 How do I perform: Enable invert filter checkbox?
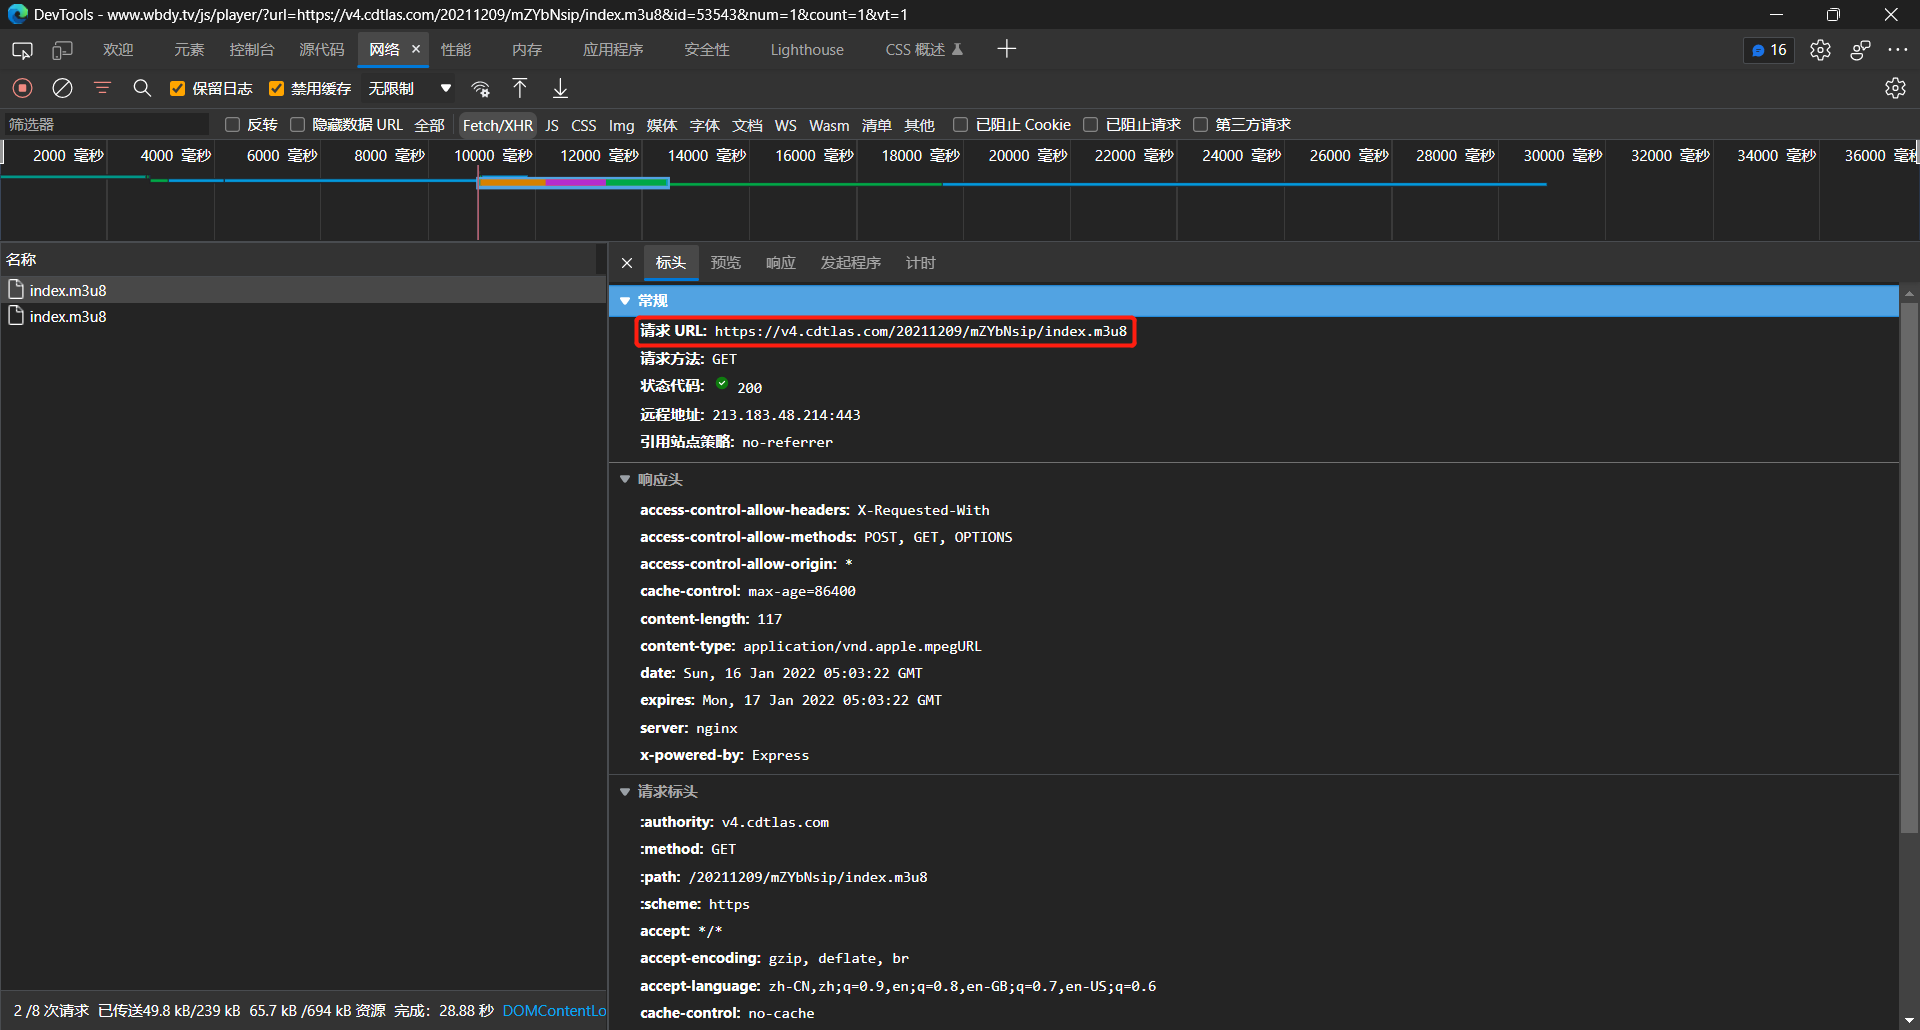tap(232, 124)
